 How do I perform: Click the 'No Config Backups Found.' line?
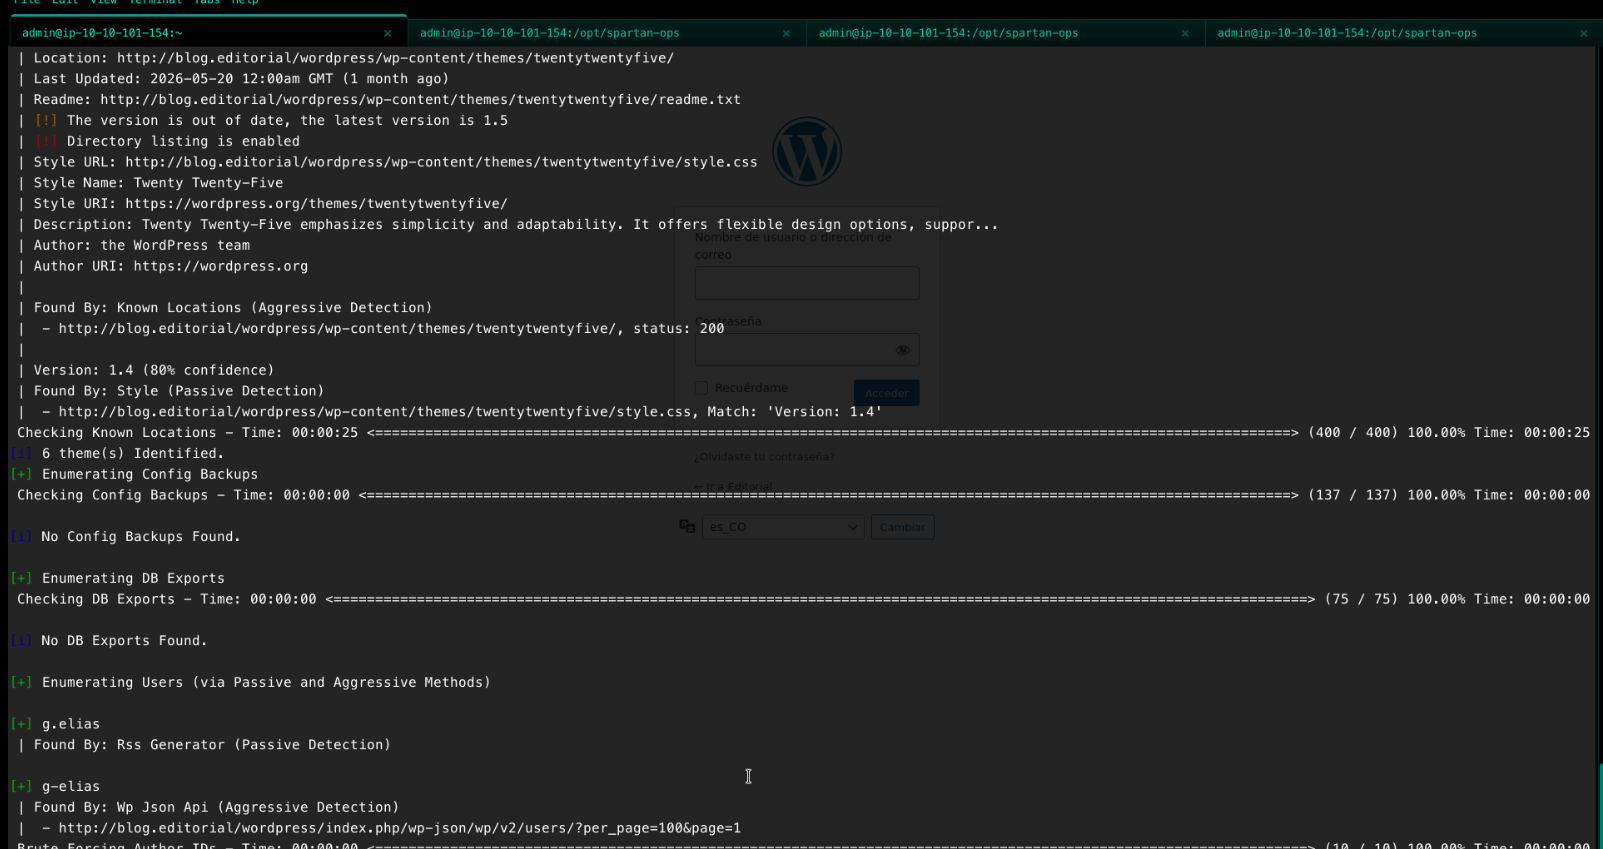point(141,537)
